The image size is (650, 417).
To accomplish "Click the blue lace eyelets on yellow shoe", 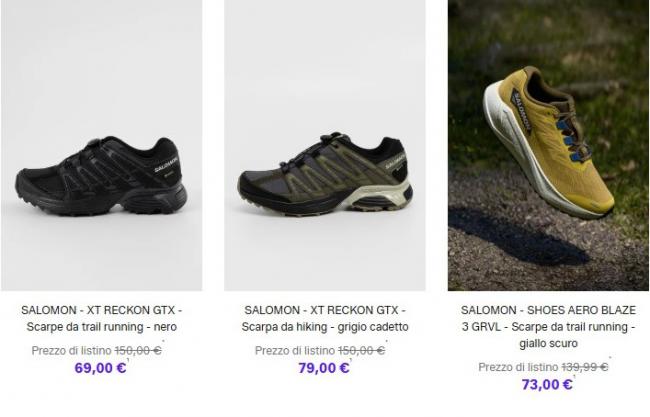I will tap(568, 141).
